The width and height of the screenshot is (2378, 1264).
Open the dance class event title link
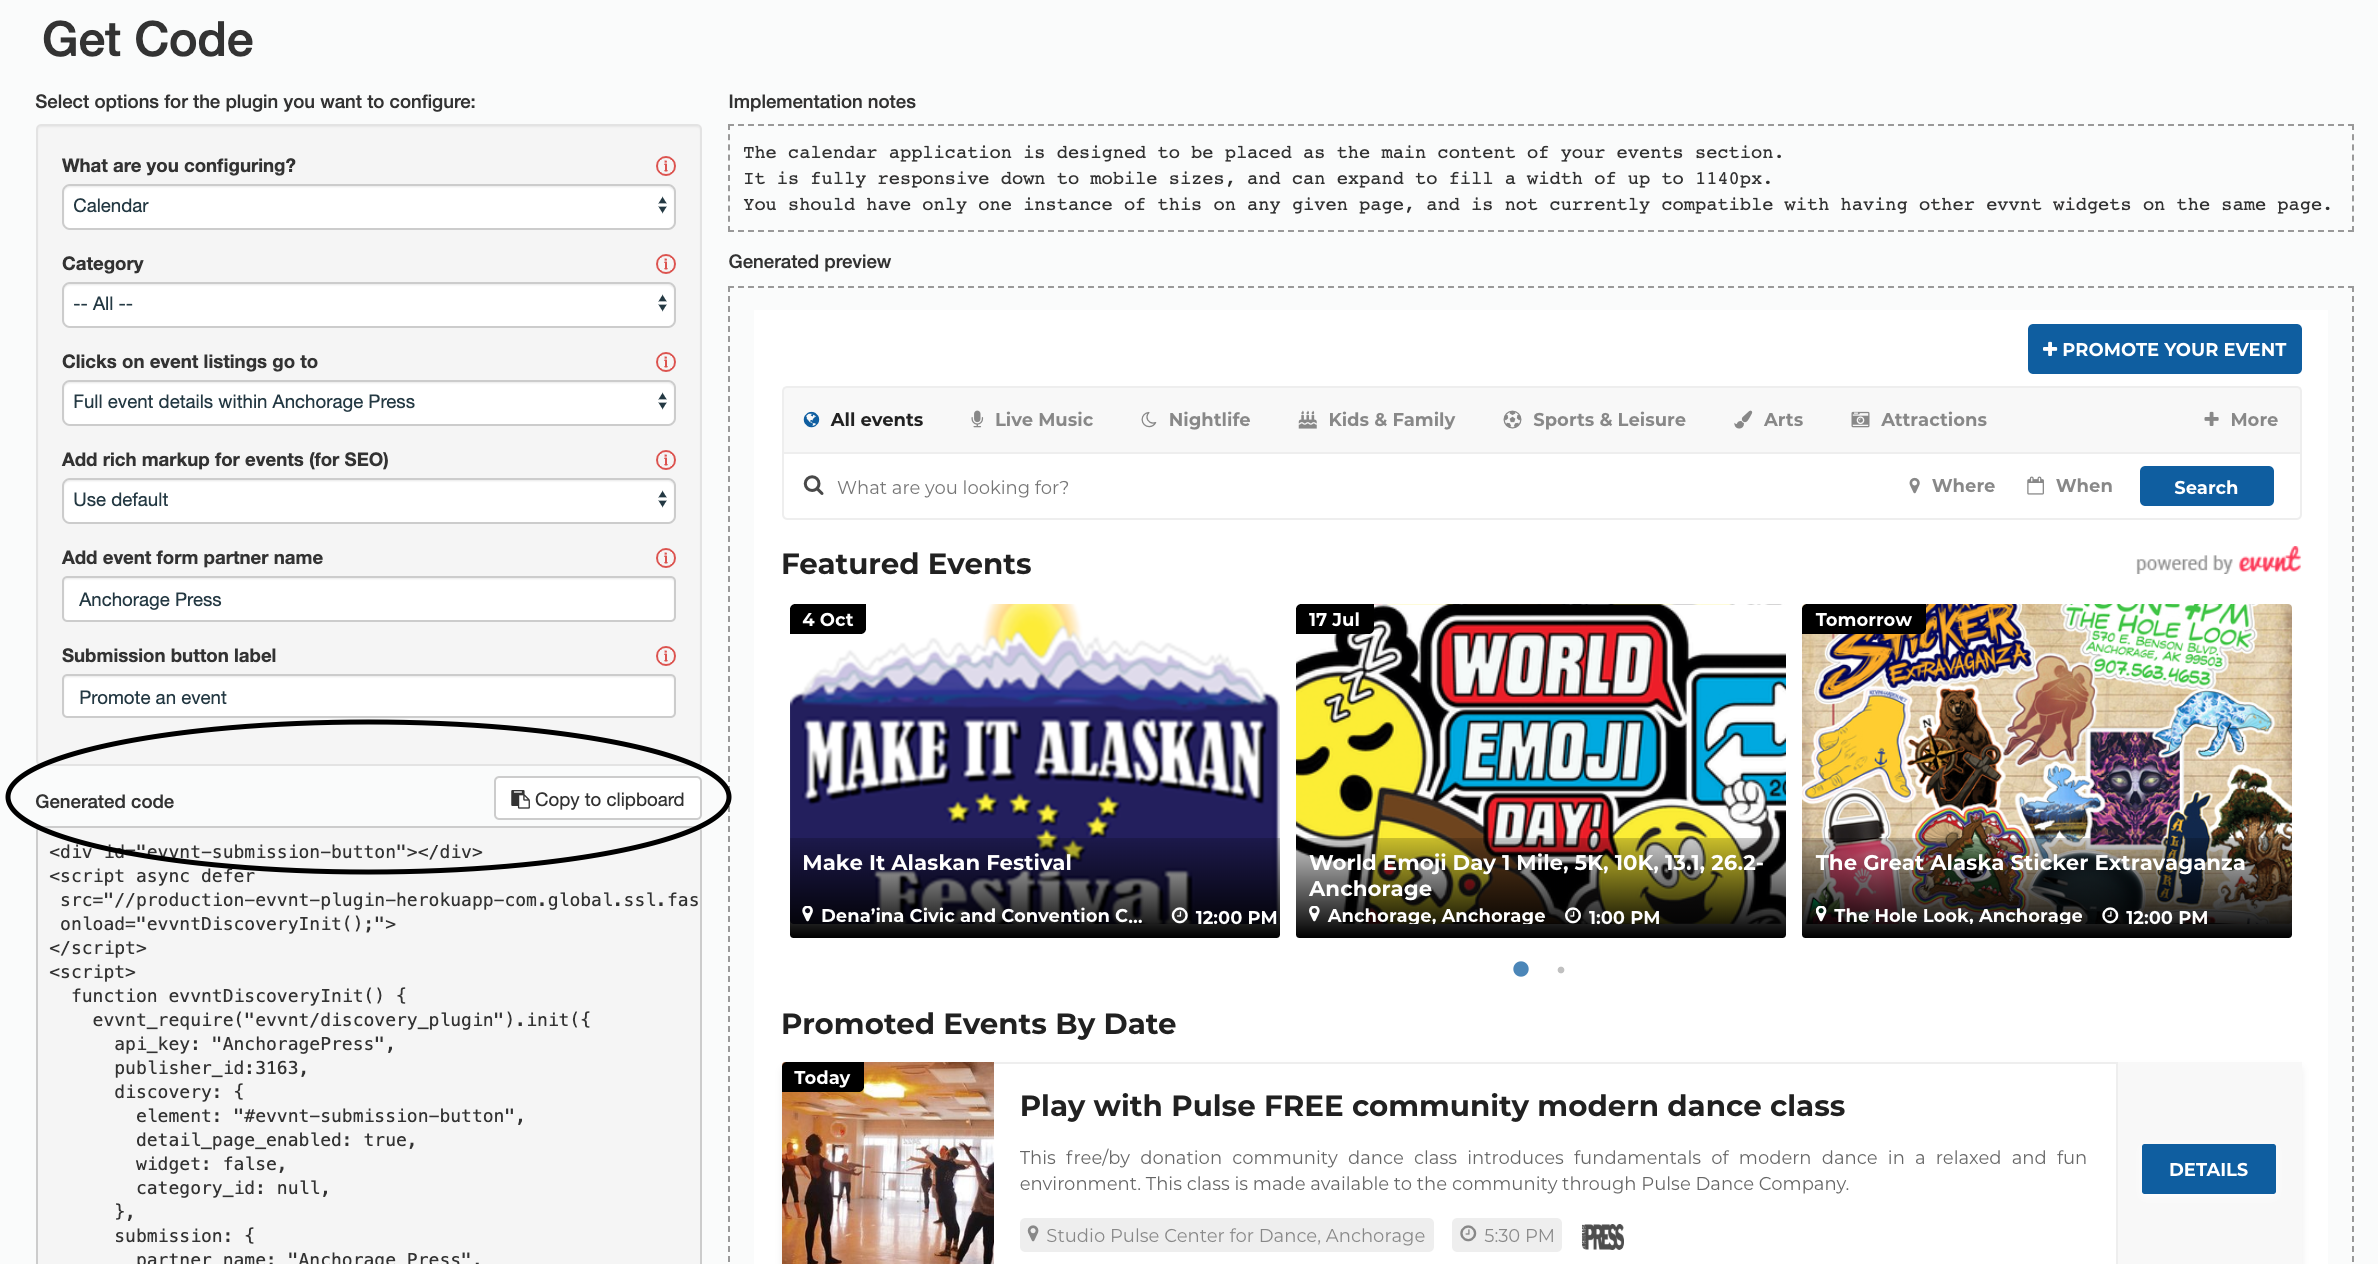click(x=1432, y=1106)
